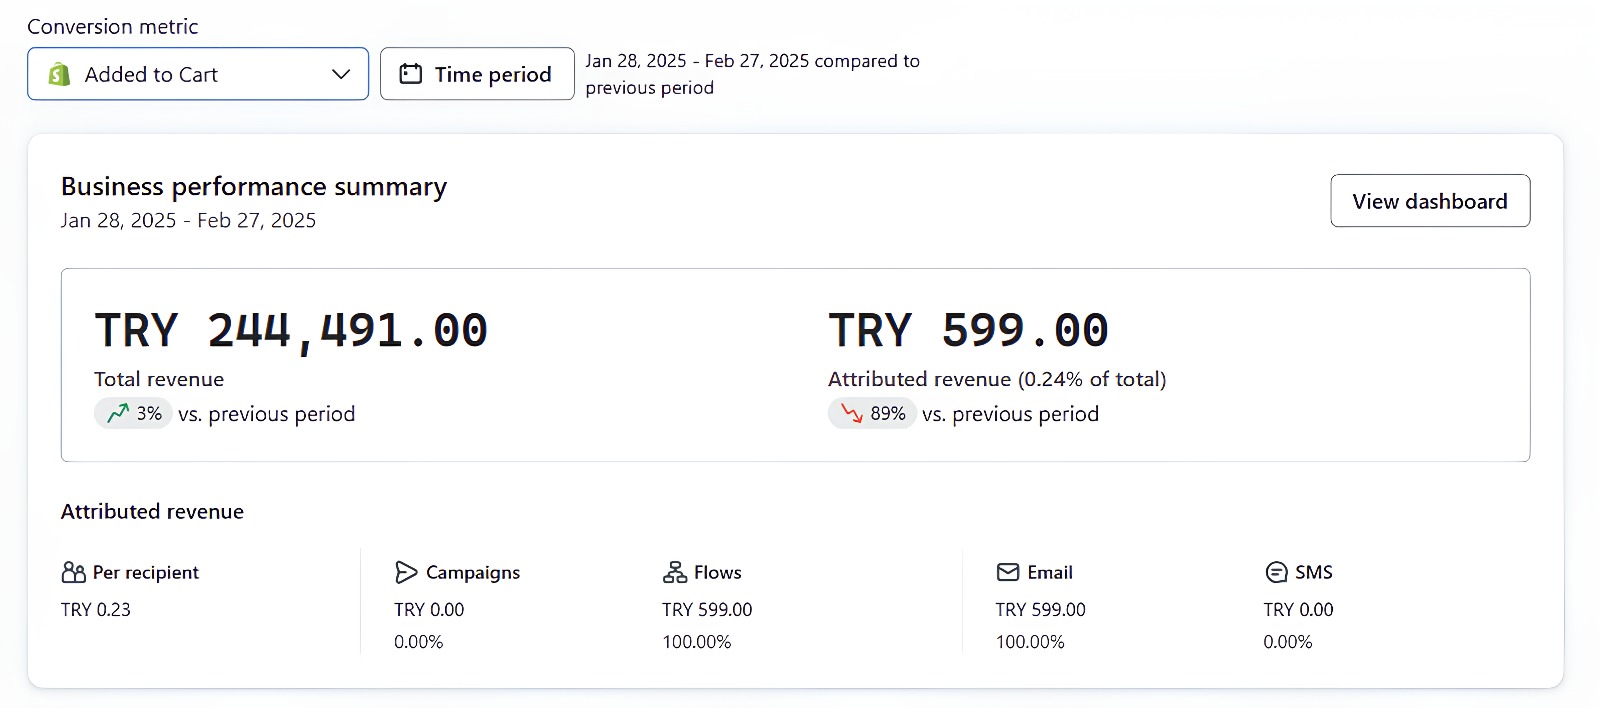Image resolution: width=1600 pixels, height=708 pixels.
Task: Open the Time period picker
Action: 477,74
